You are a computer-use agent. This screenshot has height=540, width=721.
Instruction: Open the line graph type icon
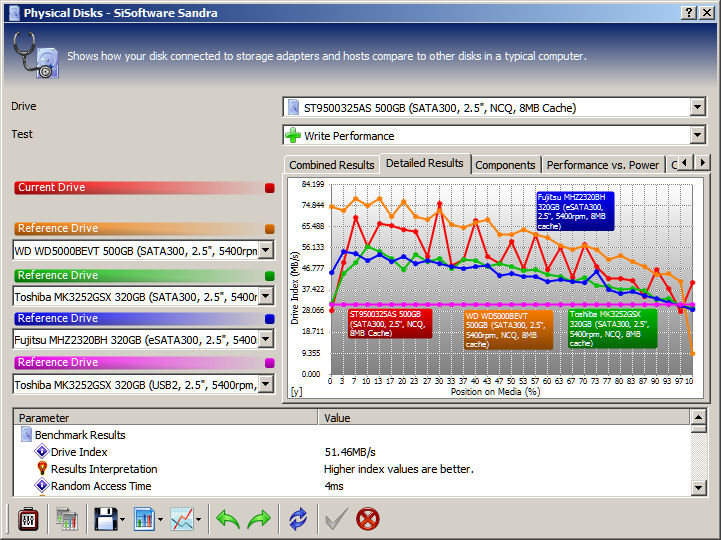[x=182, y=520]
